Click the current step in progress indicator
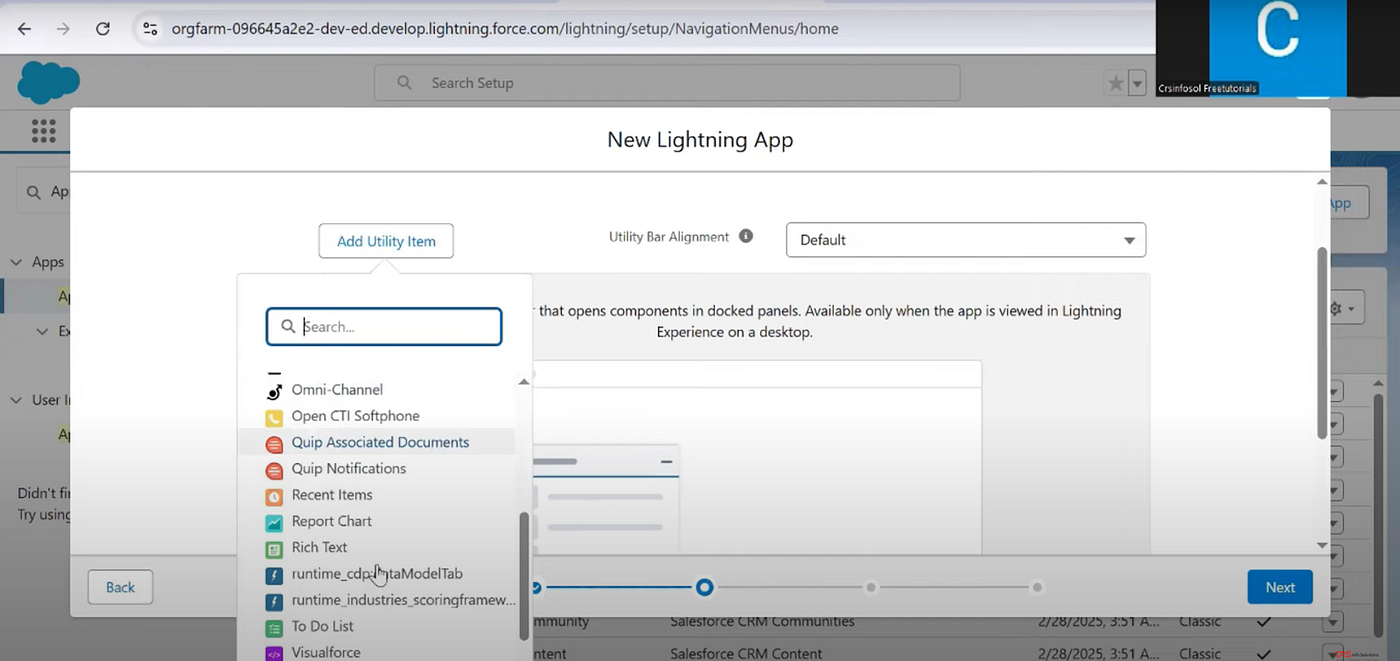Viewport: 1400px width, 661px height. click(x=705, y=587)
